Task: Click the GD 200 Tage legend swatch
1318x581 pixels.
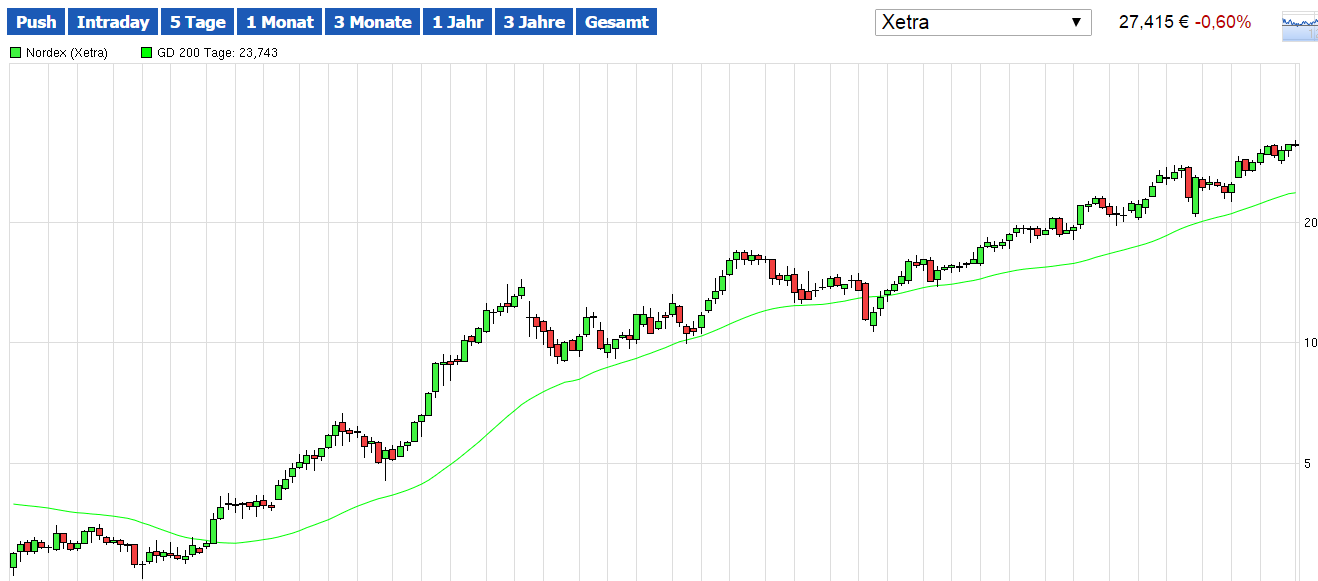Action: (x=147, y=53)
